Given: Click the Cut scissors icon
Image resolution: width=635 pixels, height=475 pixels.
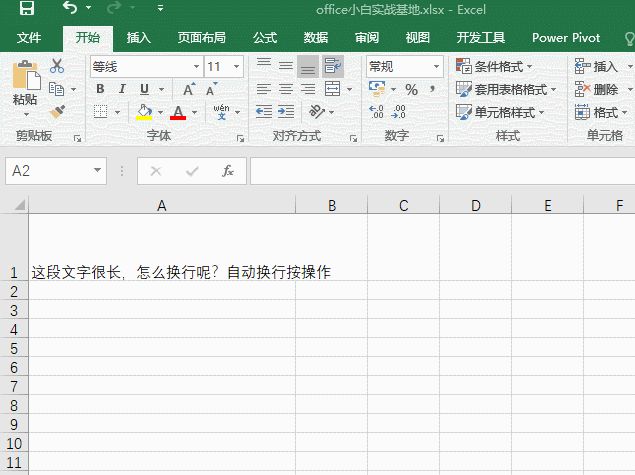Looking at the screenshot, I should tap(57, 66).
